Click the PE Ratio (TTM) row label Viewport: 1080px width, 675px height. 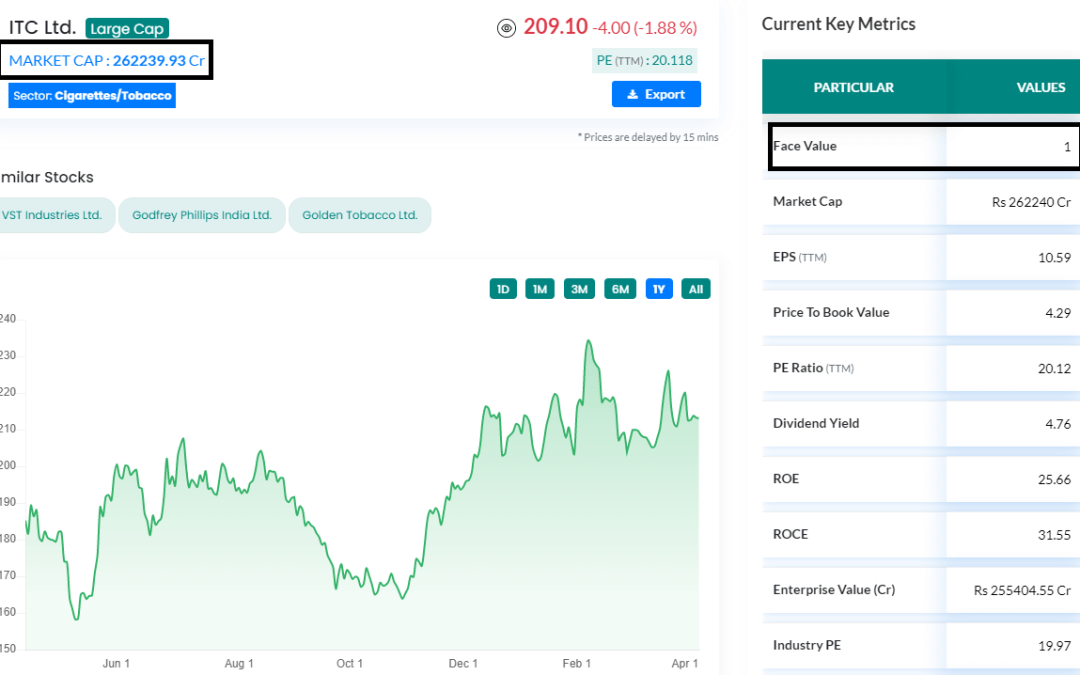(813, 368)
